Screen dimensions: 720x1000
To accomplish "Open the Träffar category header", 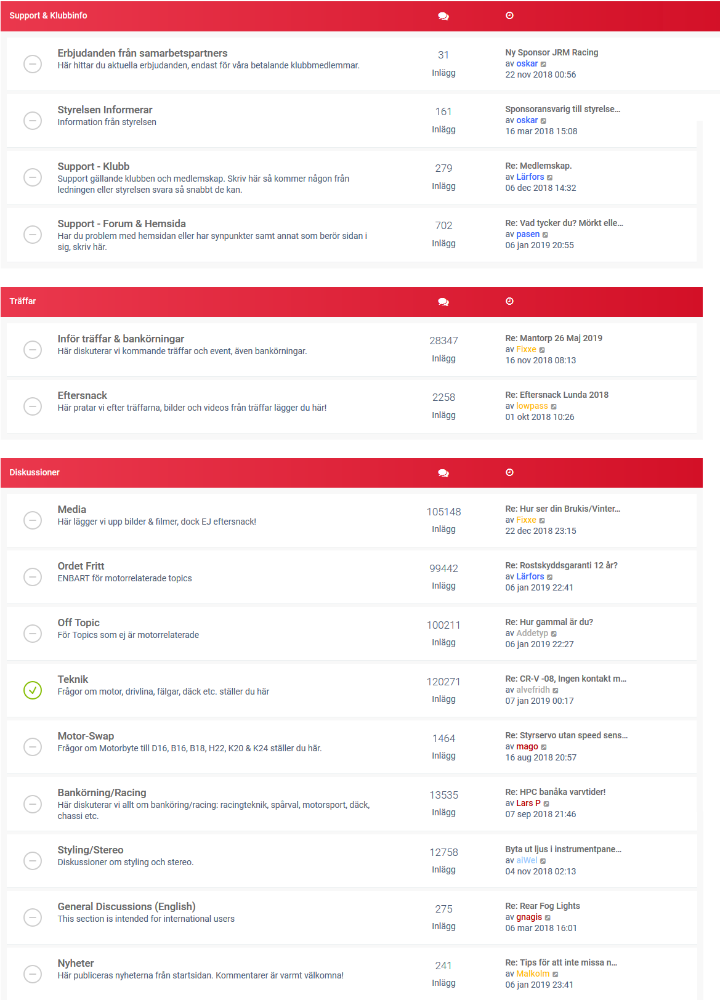I will click(x=23, y=301).
